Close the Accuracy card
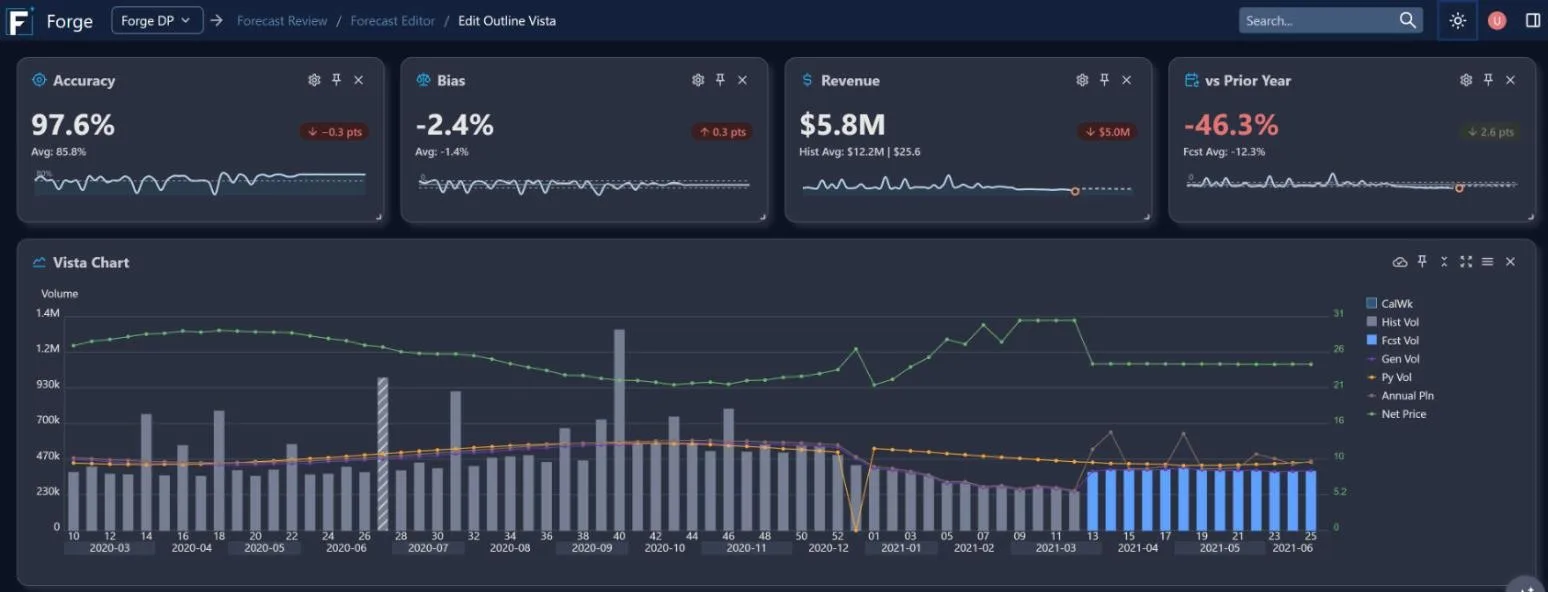This screenshot has width=1548, height=592. pos(359,80)
